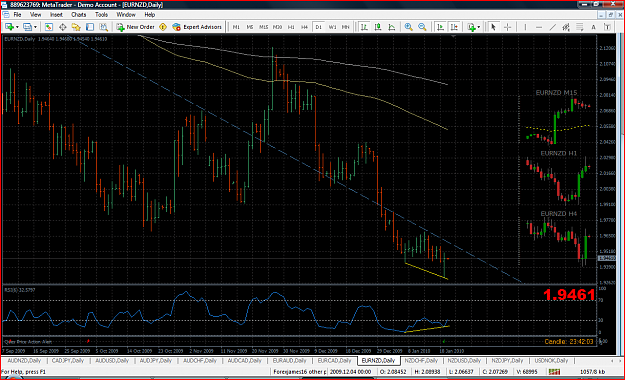Open the Indicators dropdown arrow
Screen dimensions: 625x380
(x=479, y=27)
